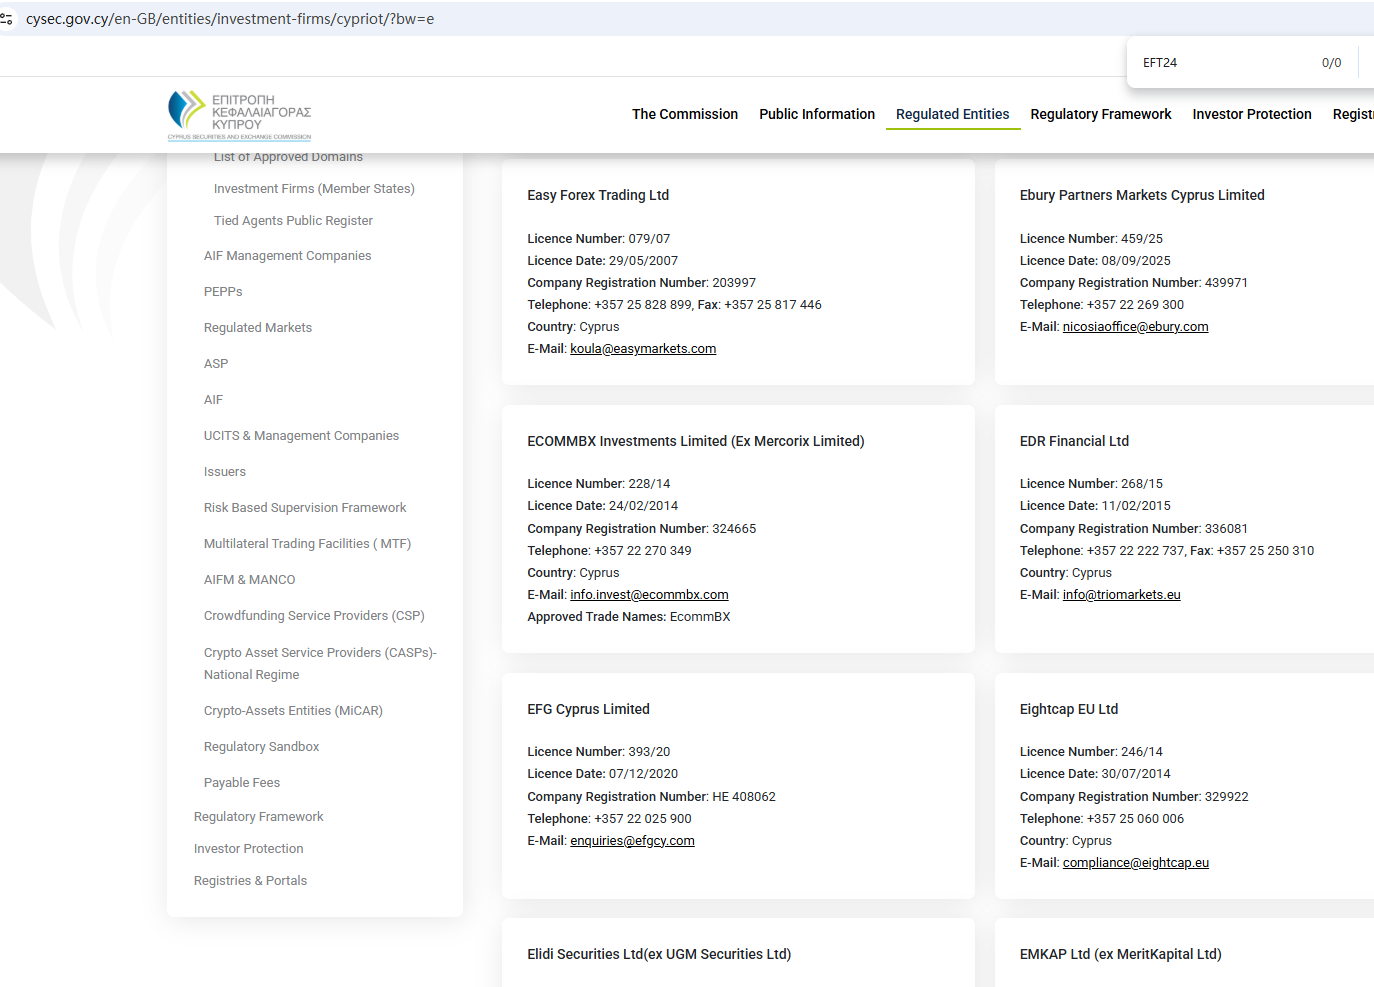Open Regulatory Framework top menu
The image size is (1374, 987).
1100,114
